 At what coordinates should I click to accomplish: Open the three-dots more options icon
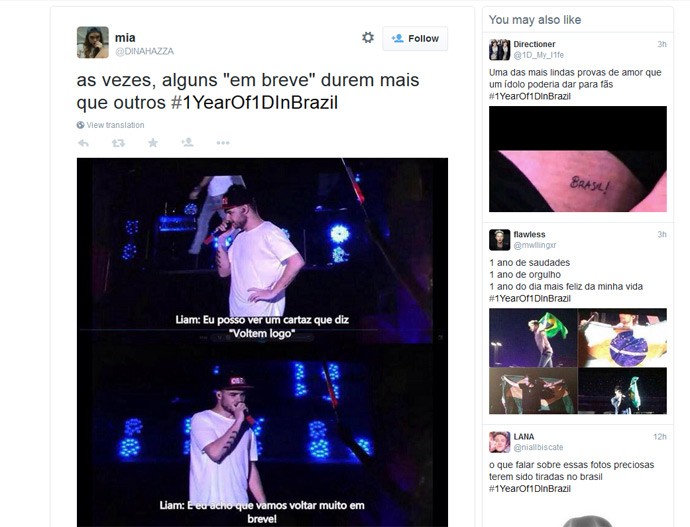(x=223, y=143)
